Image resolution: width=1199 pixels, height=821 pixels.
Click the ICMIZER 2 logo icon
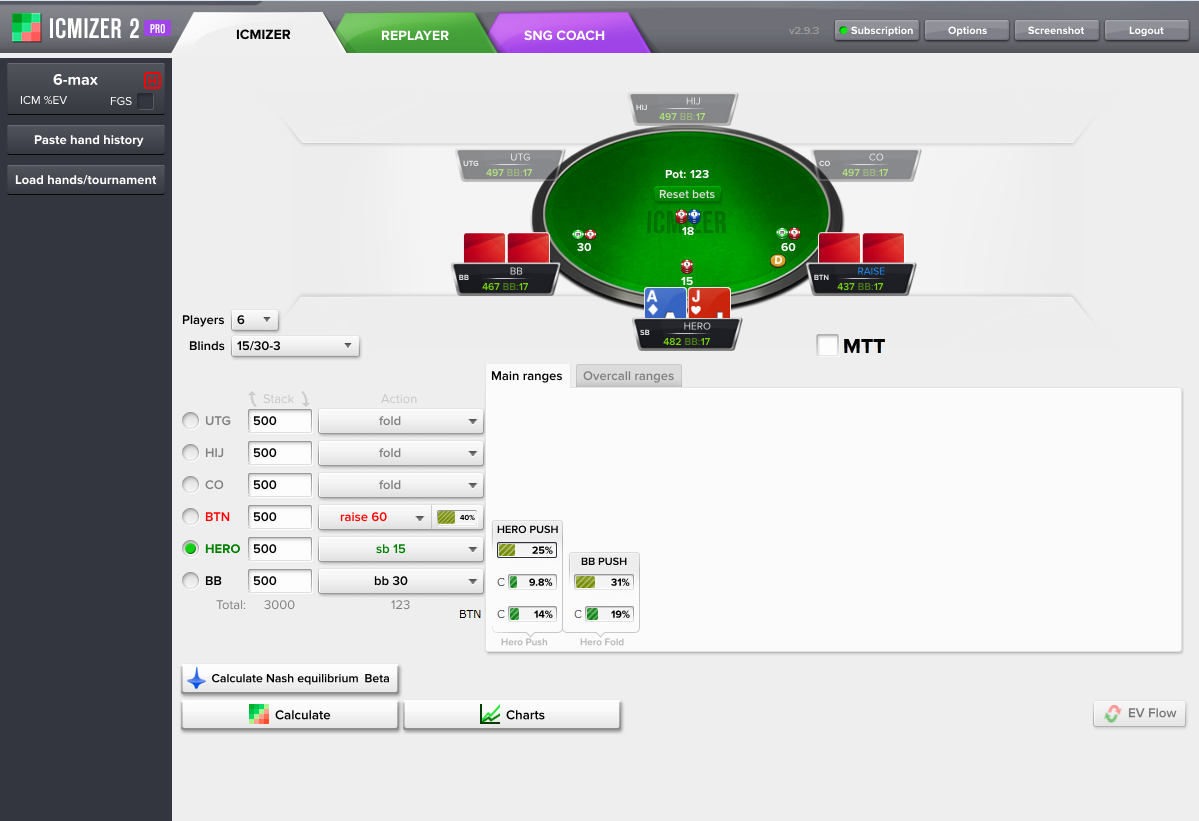tap(26, 28)
